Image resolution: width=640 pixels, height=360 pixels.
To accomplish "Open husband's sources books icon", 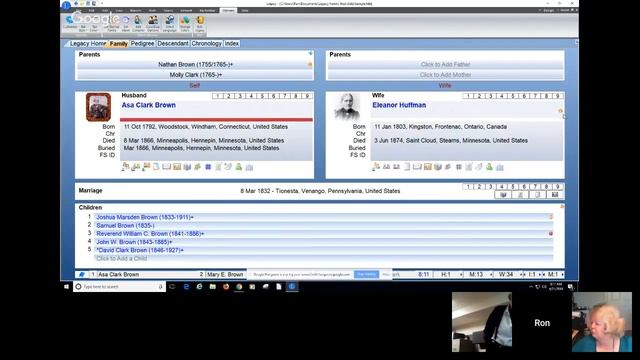I will 187,167.
